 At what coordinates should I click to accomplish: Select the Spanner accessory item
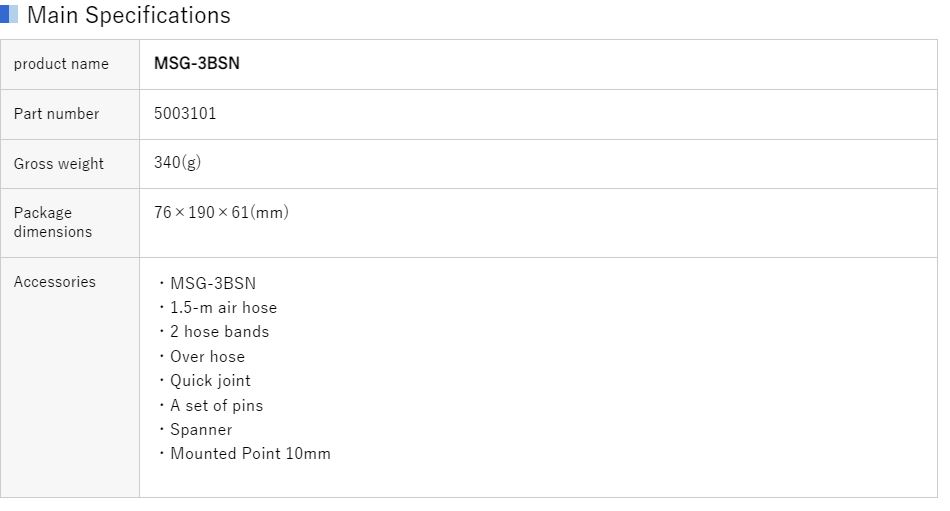pos(201,430)
